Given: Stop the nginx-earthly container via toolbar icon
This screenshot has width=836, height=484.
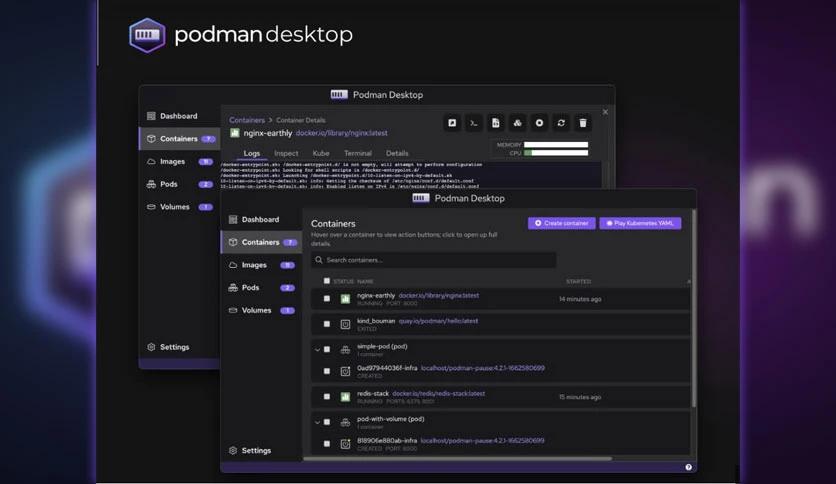Looking at the screenshot, I should [x=539, y=123].
